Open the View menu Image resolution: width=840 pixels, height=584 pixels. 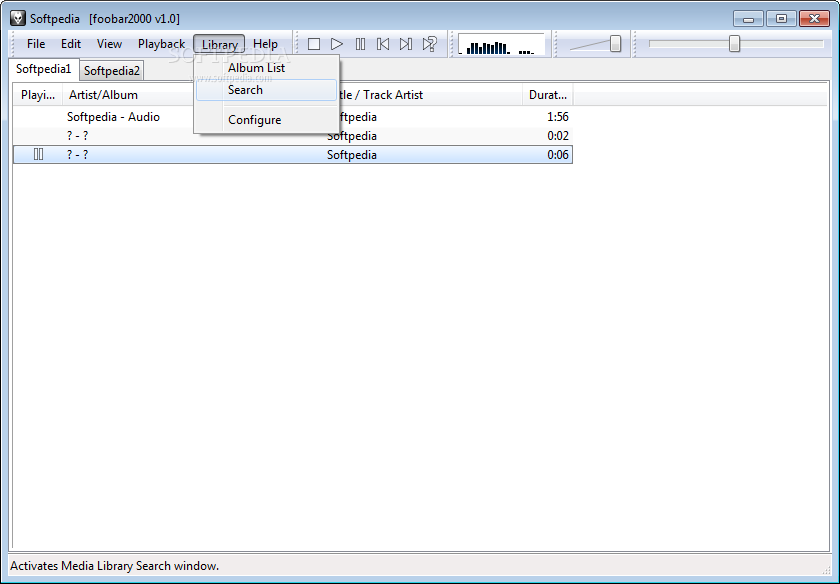(109, 44)
